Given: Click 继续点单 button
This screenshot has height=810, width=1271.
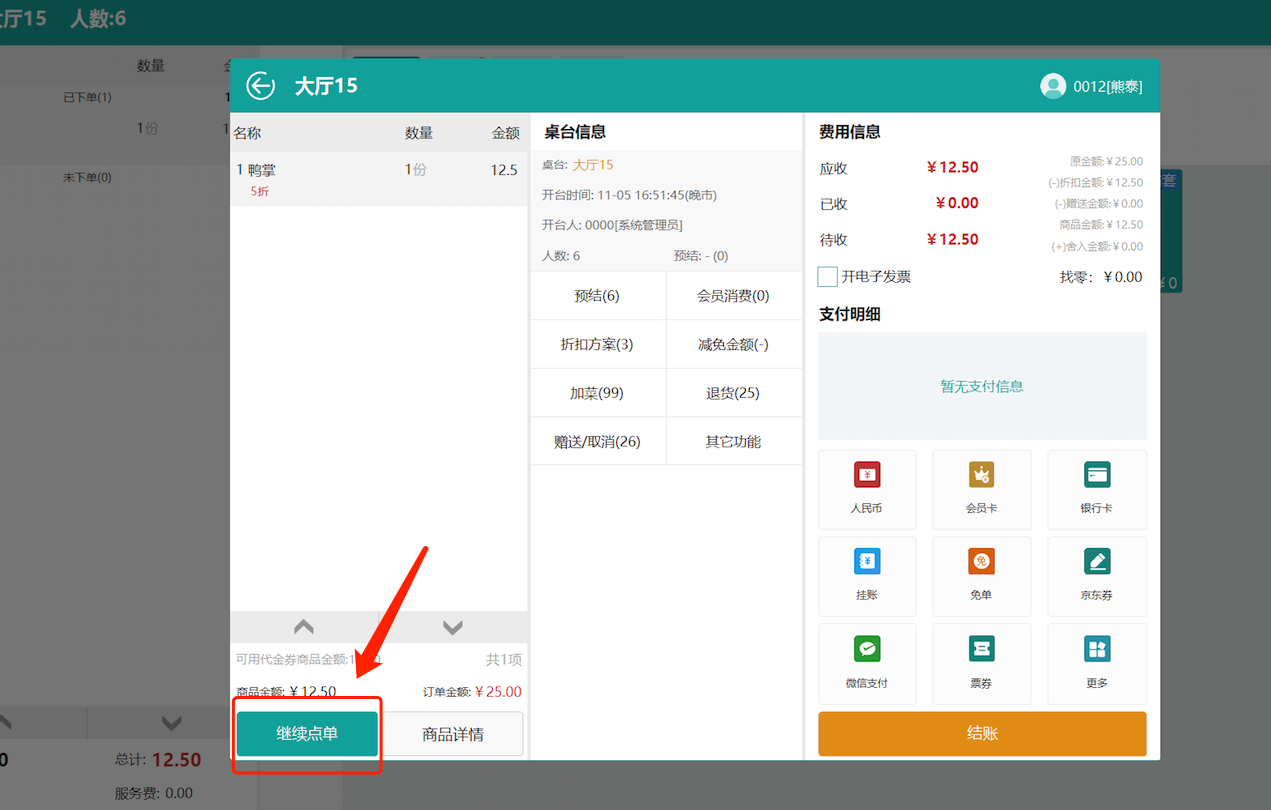Looking at the screenshot, I should 307,734.
